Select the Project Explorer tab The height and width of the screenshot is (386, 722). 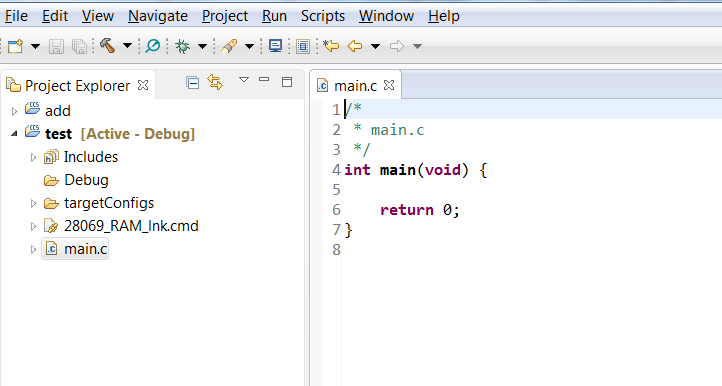[77, 86]
